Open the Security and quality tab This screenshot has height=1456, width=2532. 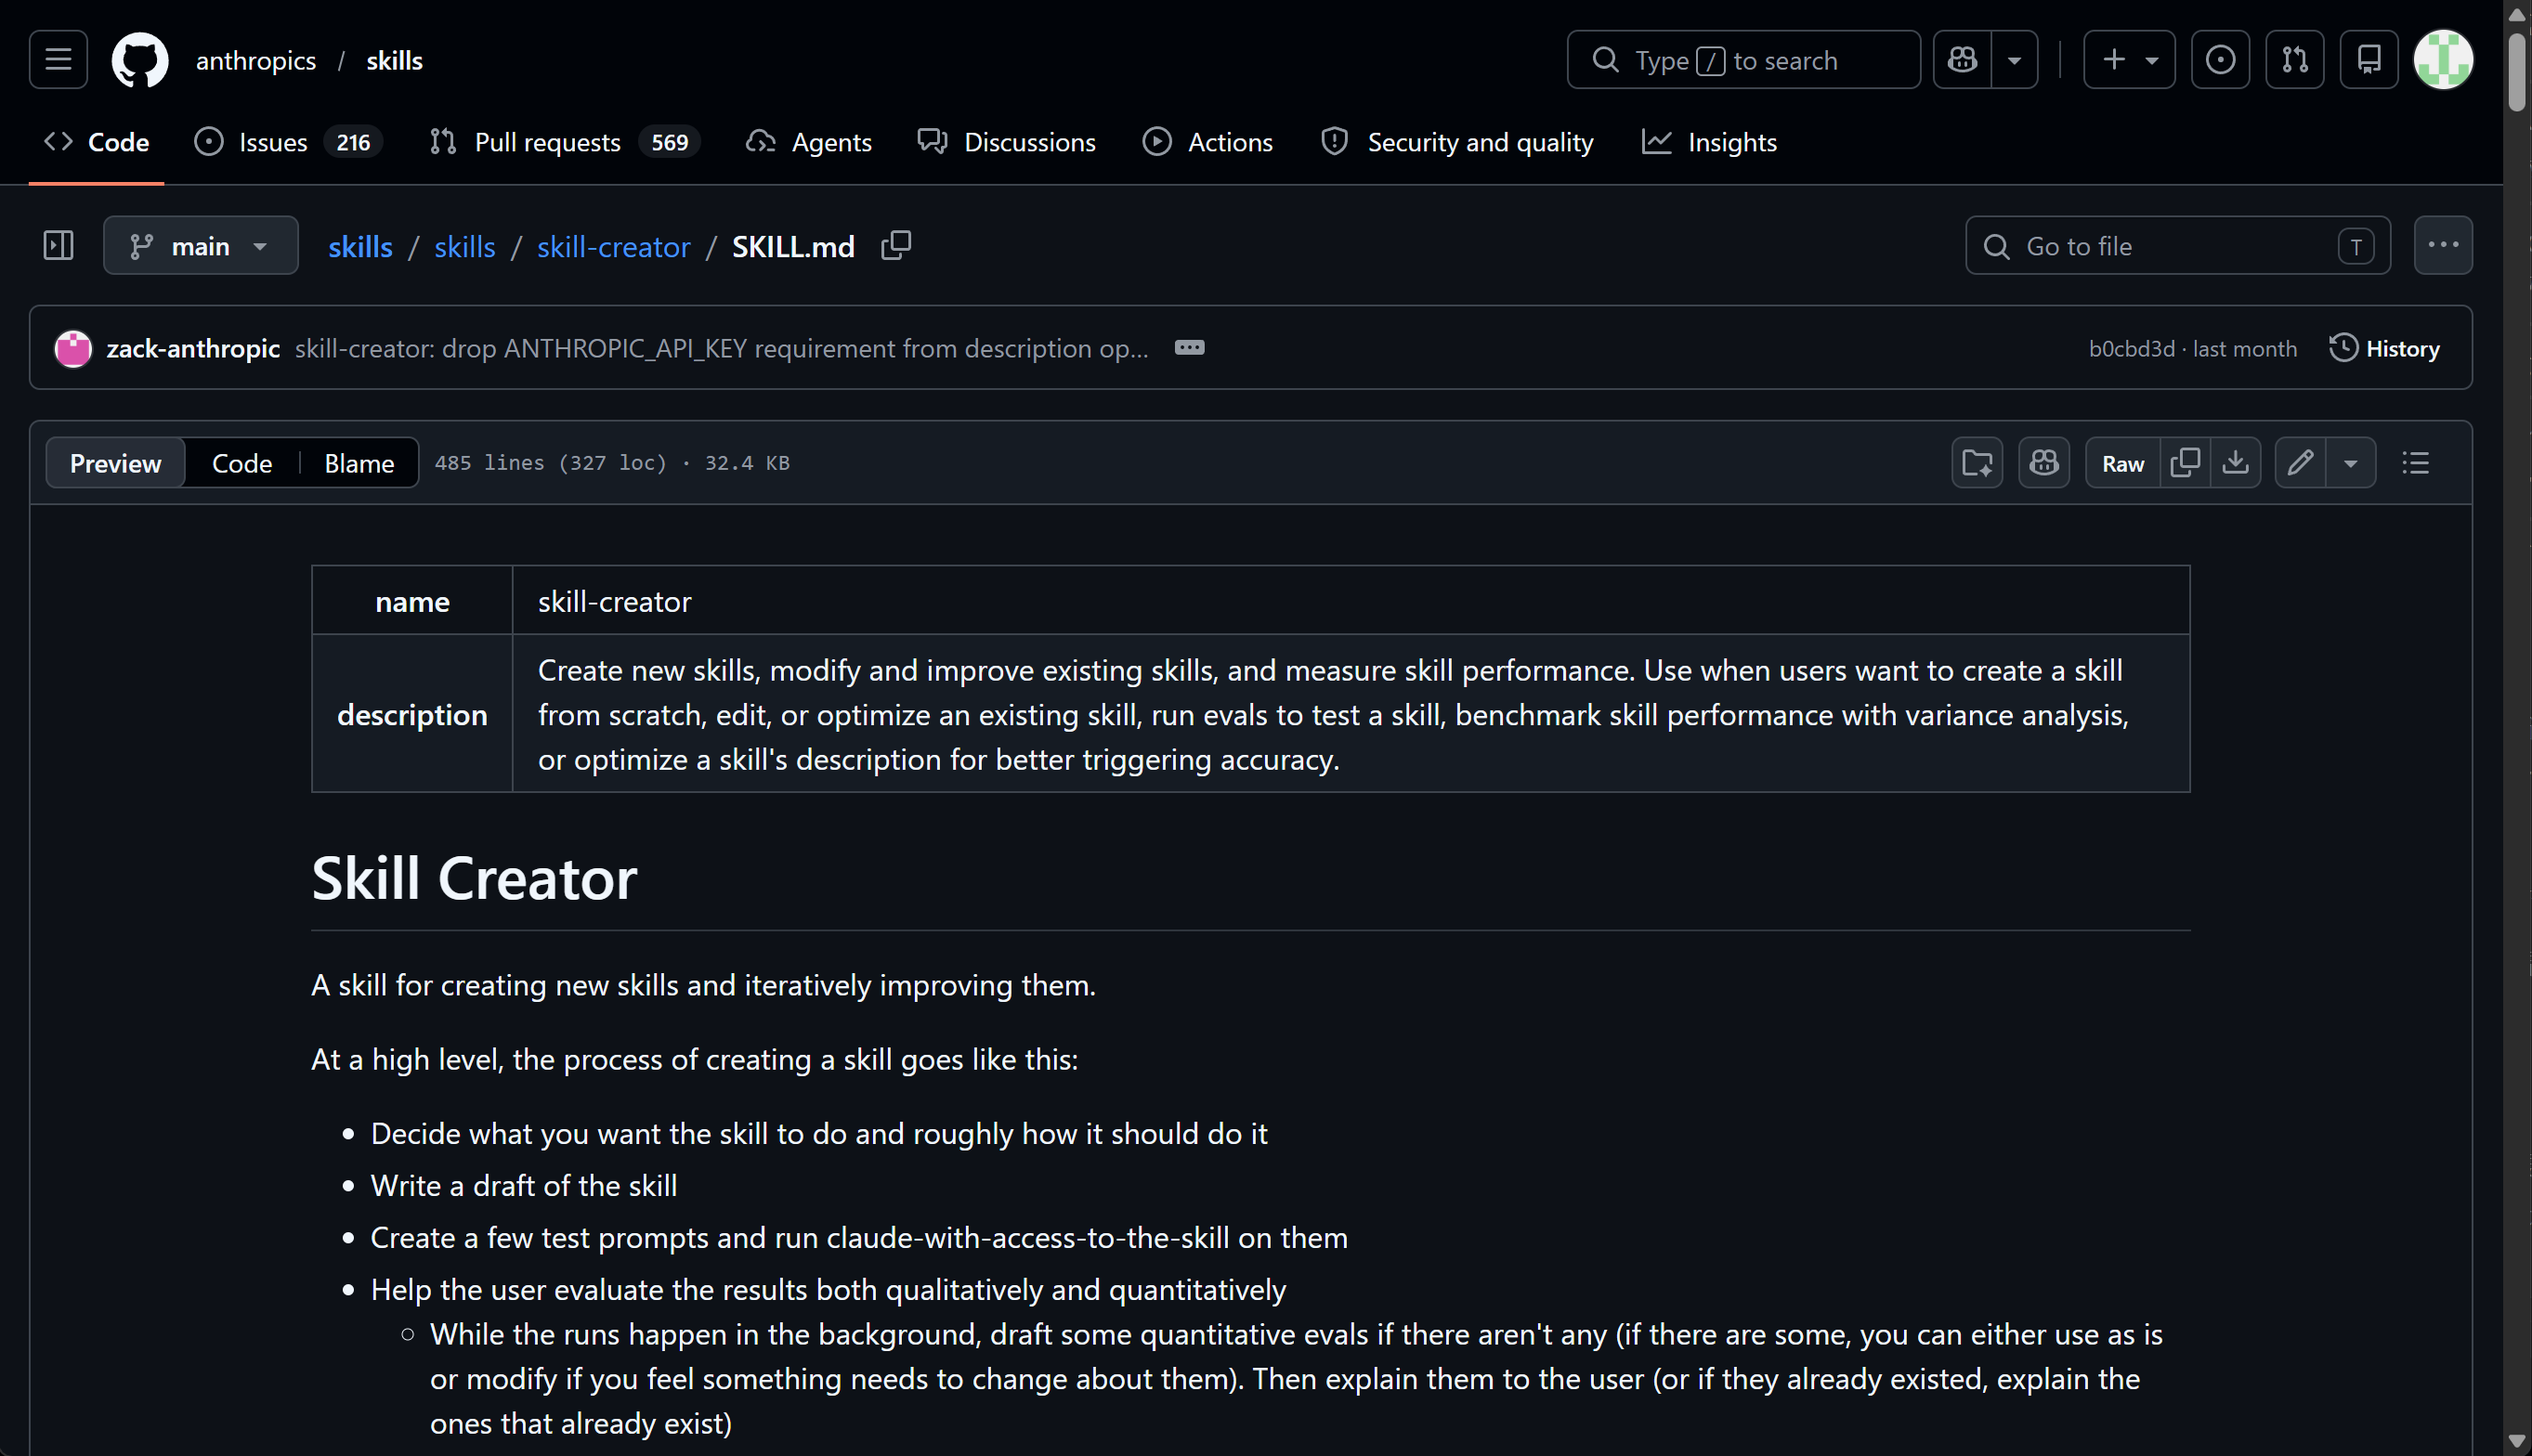pos(1457,143)
